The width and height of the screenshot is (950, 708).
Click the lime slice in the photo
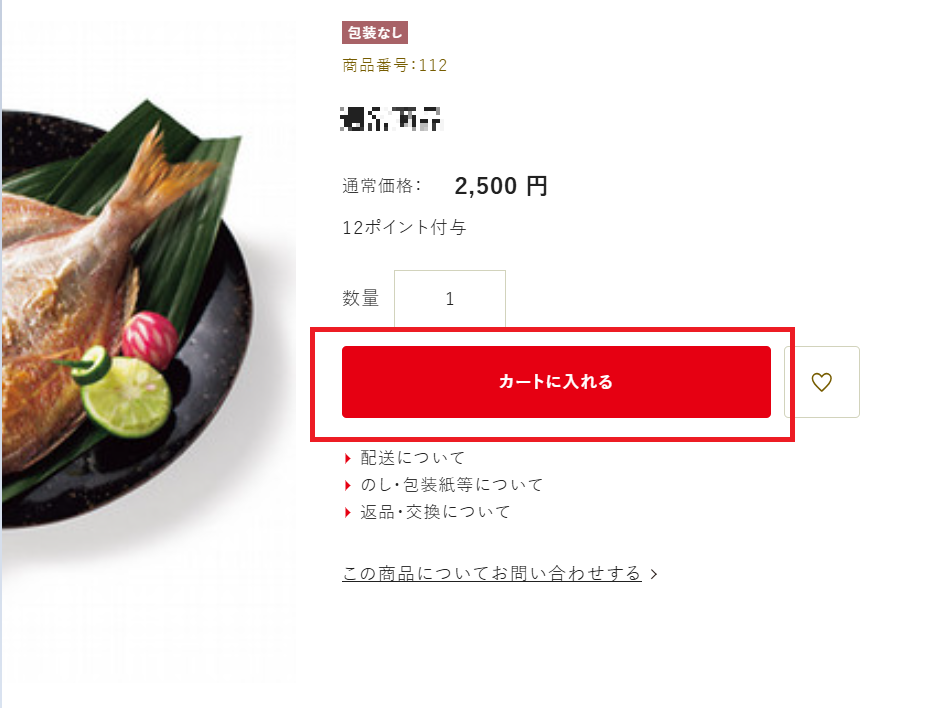[126, 397]
